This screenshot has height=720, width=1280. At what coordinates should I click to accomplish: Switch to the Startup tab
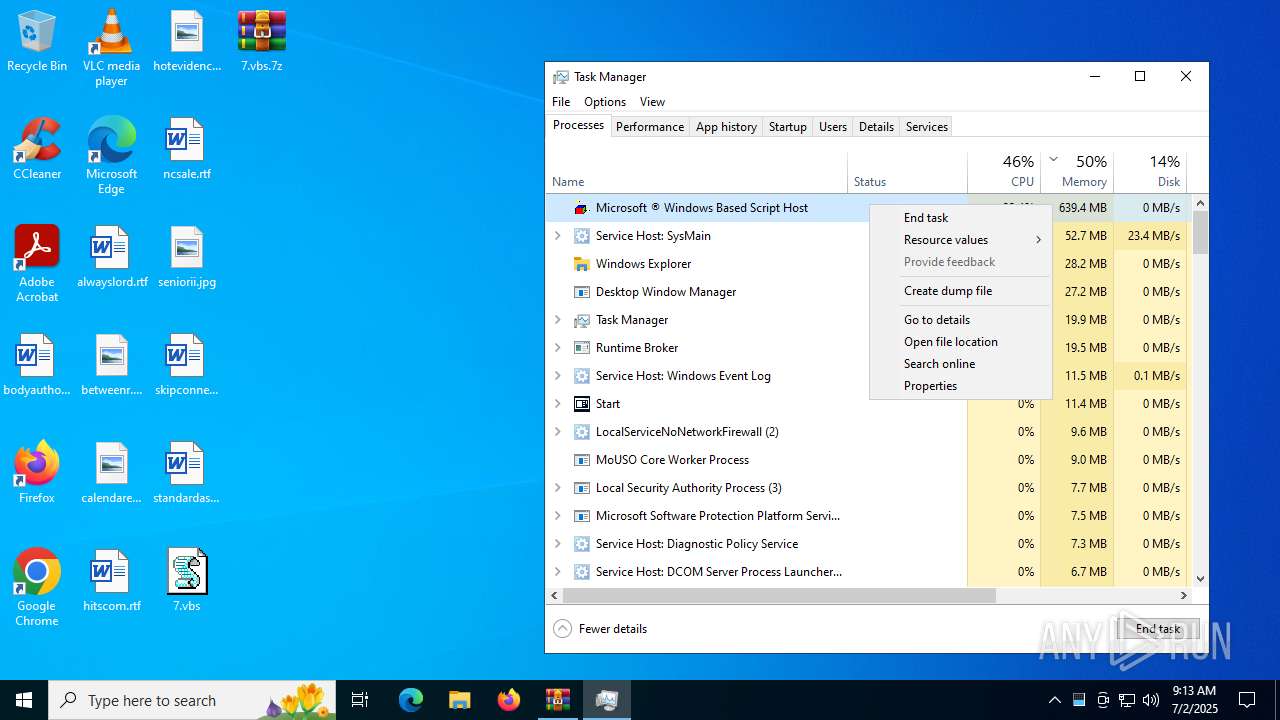(788, 127)
